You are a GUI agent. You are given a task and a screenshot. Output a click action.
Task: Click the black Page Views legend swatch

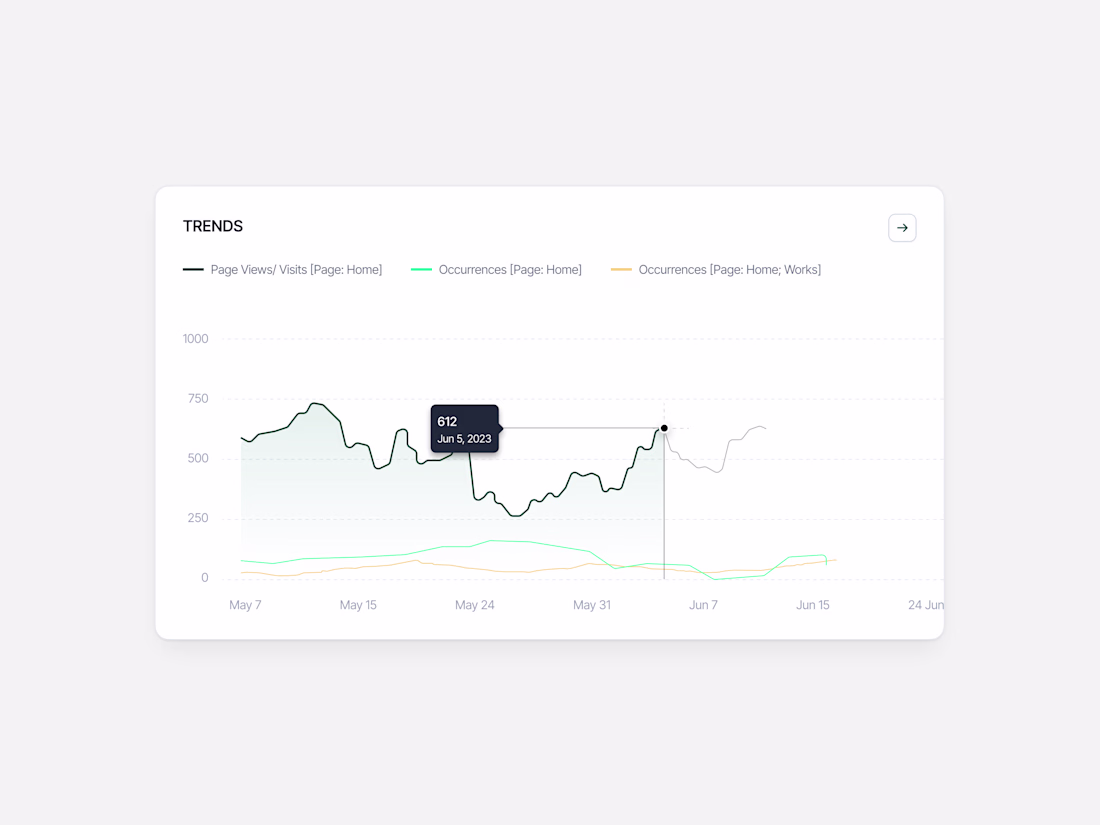(193, 270)
